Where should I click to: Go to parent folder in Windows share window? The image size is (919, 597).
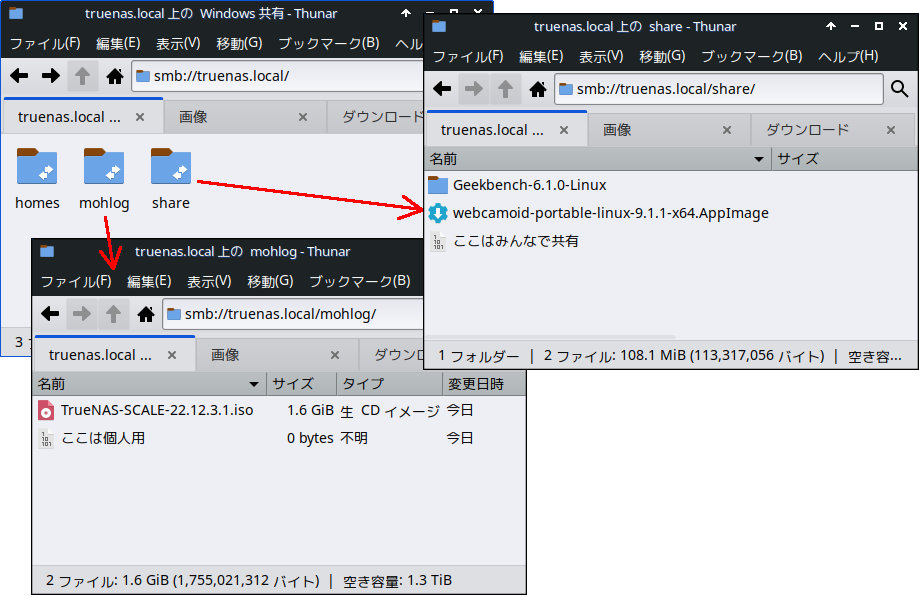82,76
